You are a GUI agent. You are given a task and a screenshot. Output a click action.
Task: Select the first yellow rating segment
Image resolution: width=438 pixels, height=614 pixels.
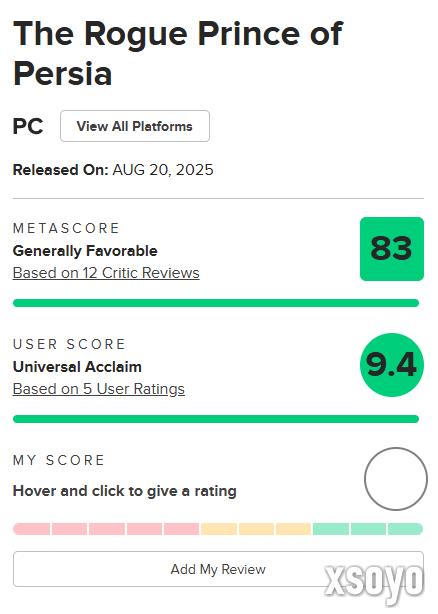click(x=219, y=529)
